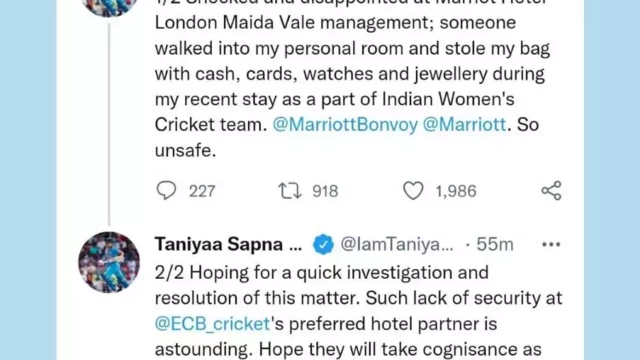
Task: Open the @Marriott mention link
Action: pyautogui.click(x=464, y=124)
